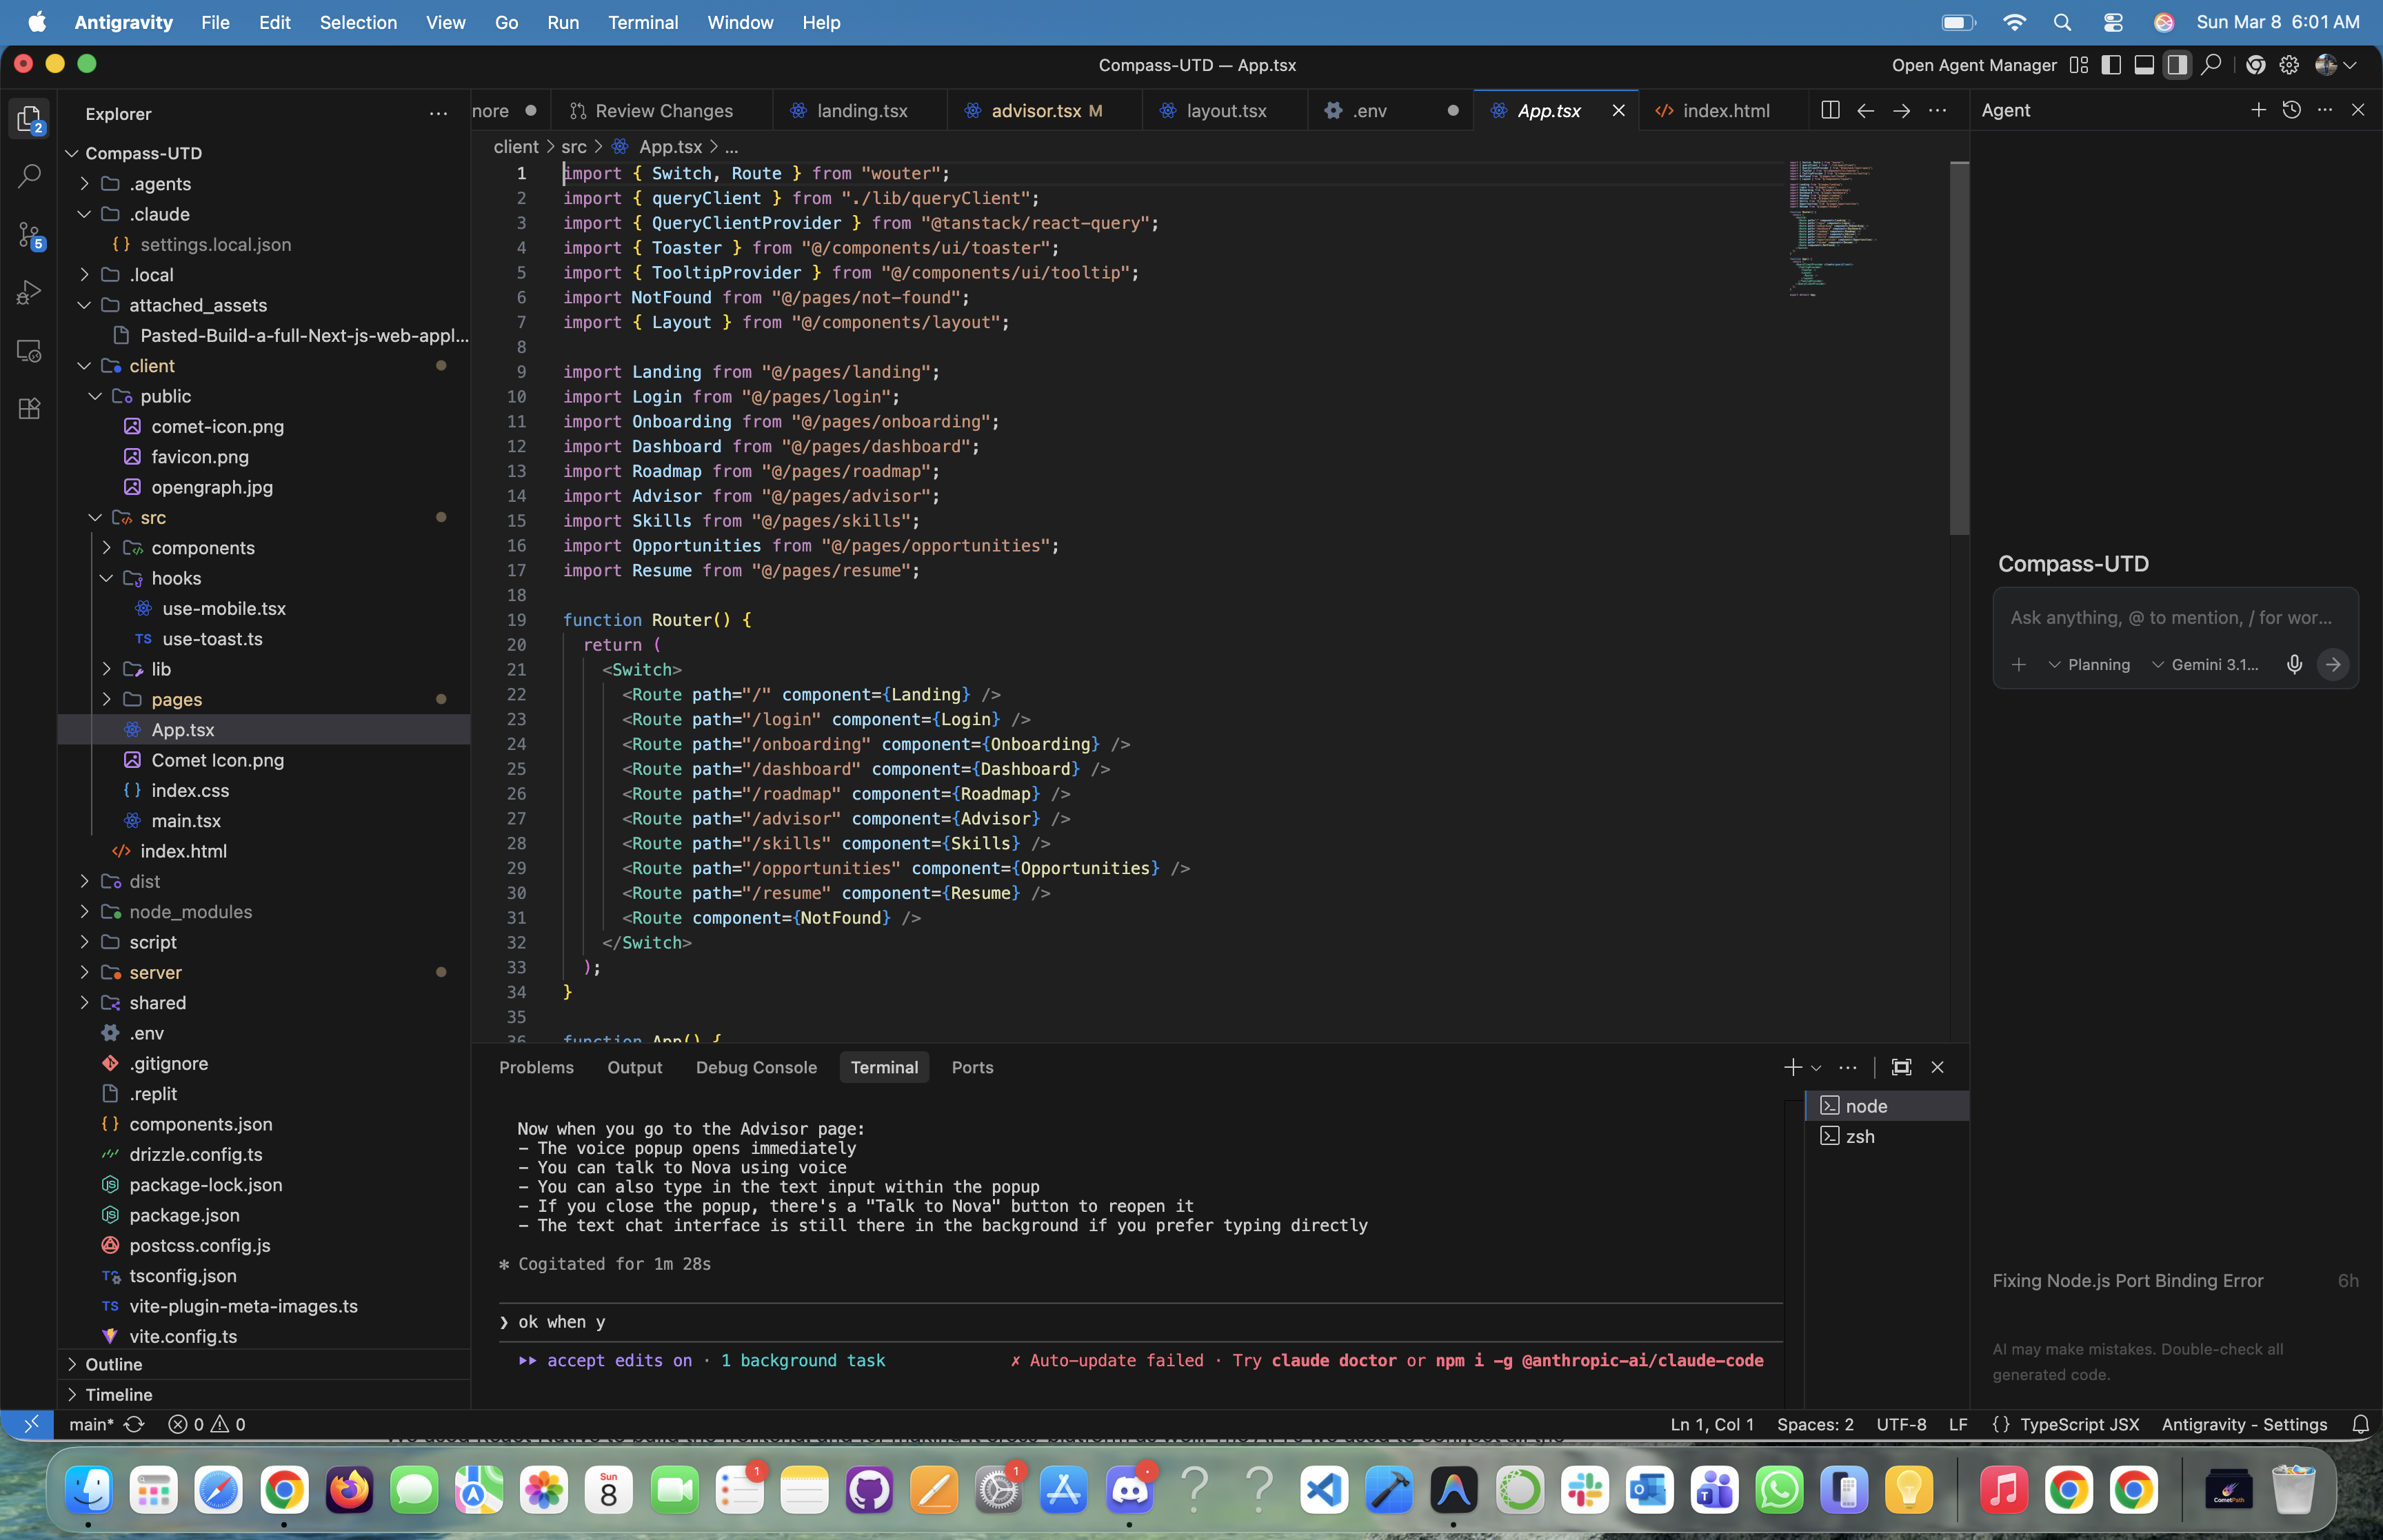Open the Terminal menu in menu bar

point(642,22)
